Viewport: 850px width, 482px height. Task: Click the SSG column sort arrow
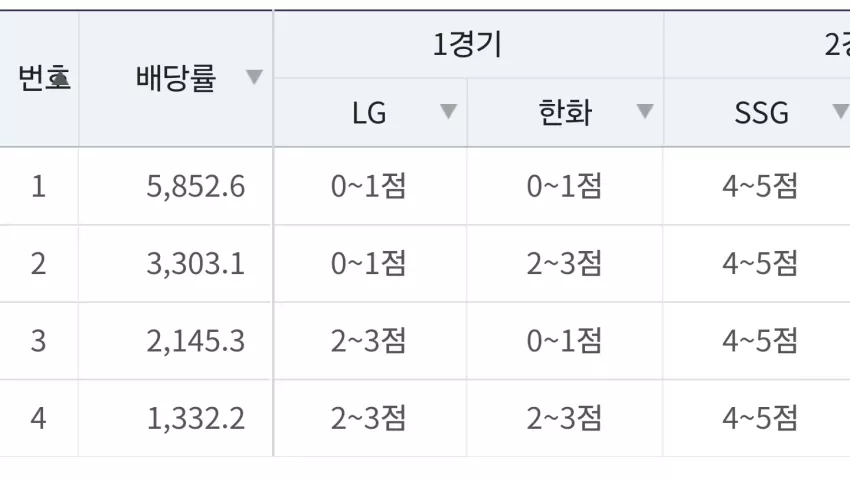(840, 111)
